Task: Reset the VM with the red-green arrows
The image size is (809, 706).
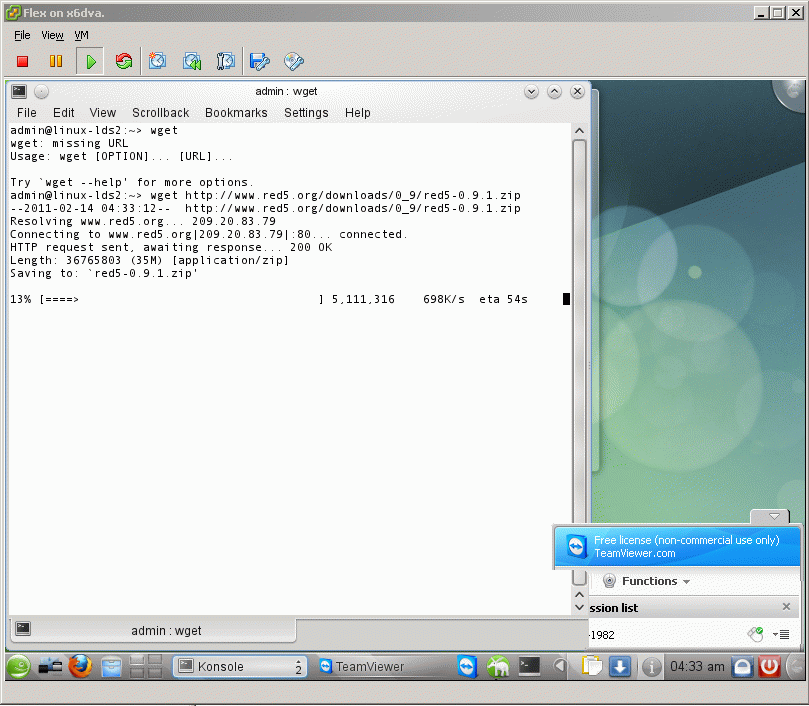Action: [124, 61]
